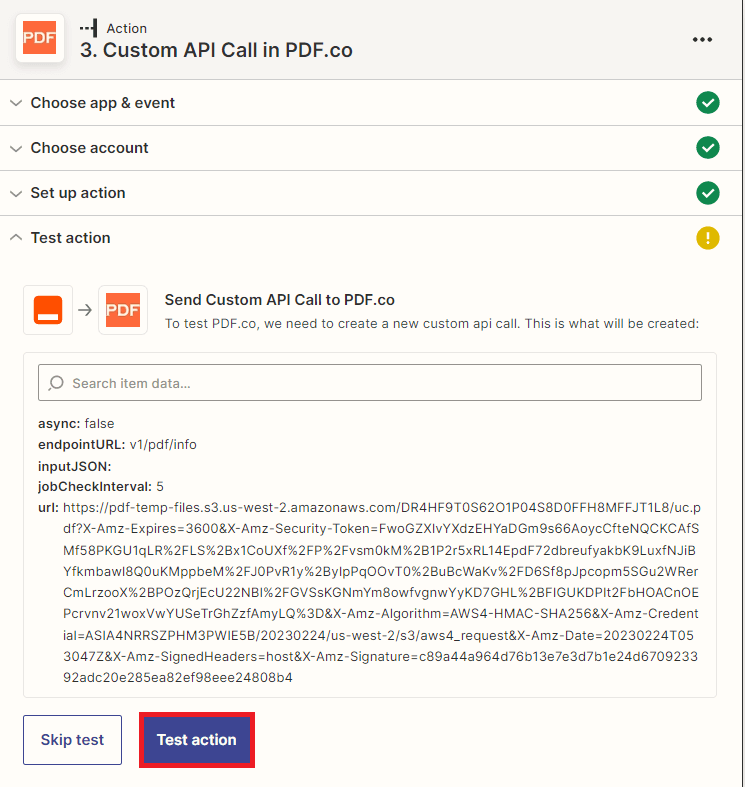Click the endpointURL v1/pdf/info data row
745x787 pixels.
coord(110,445)
